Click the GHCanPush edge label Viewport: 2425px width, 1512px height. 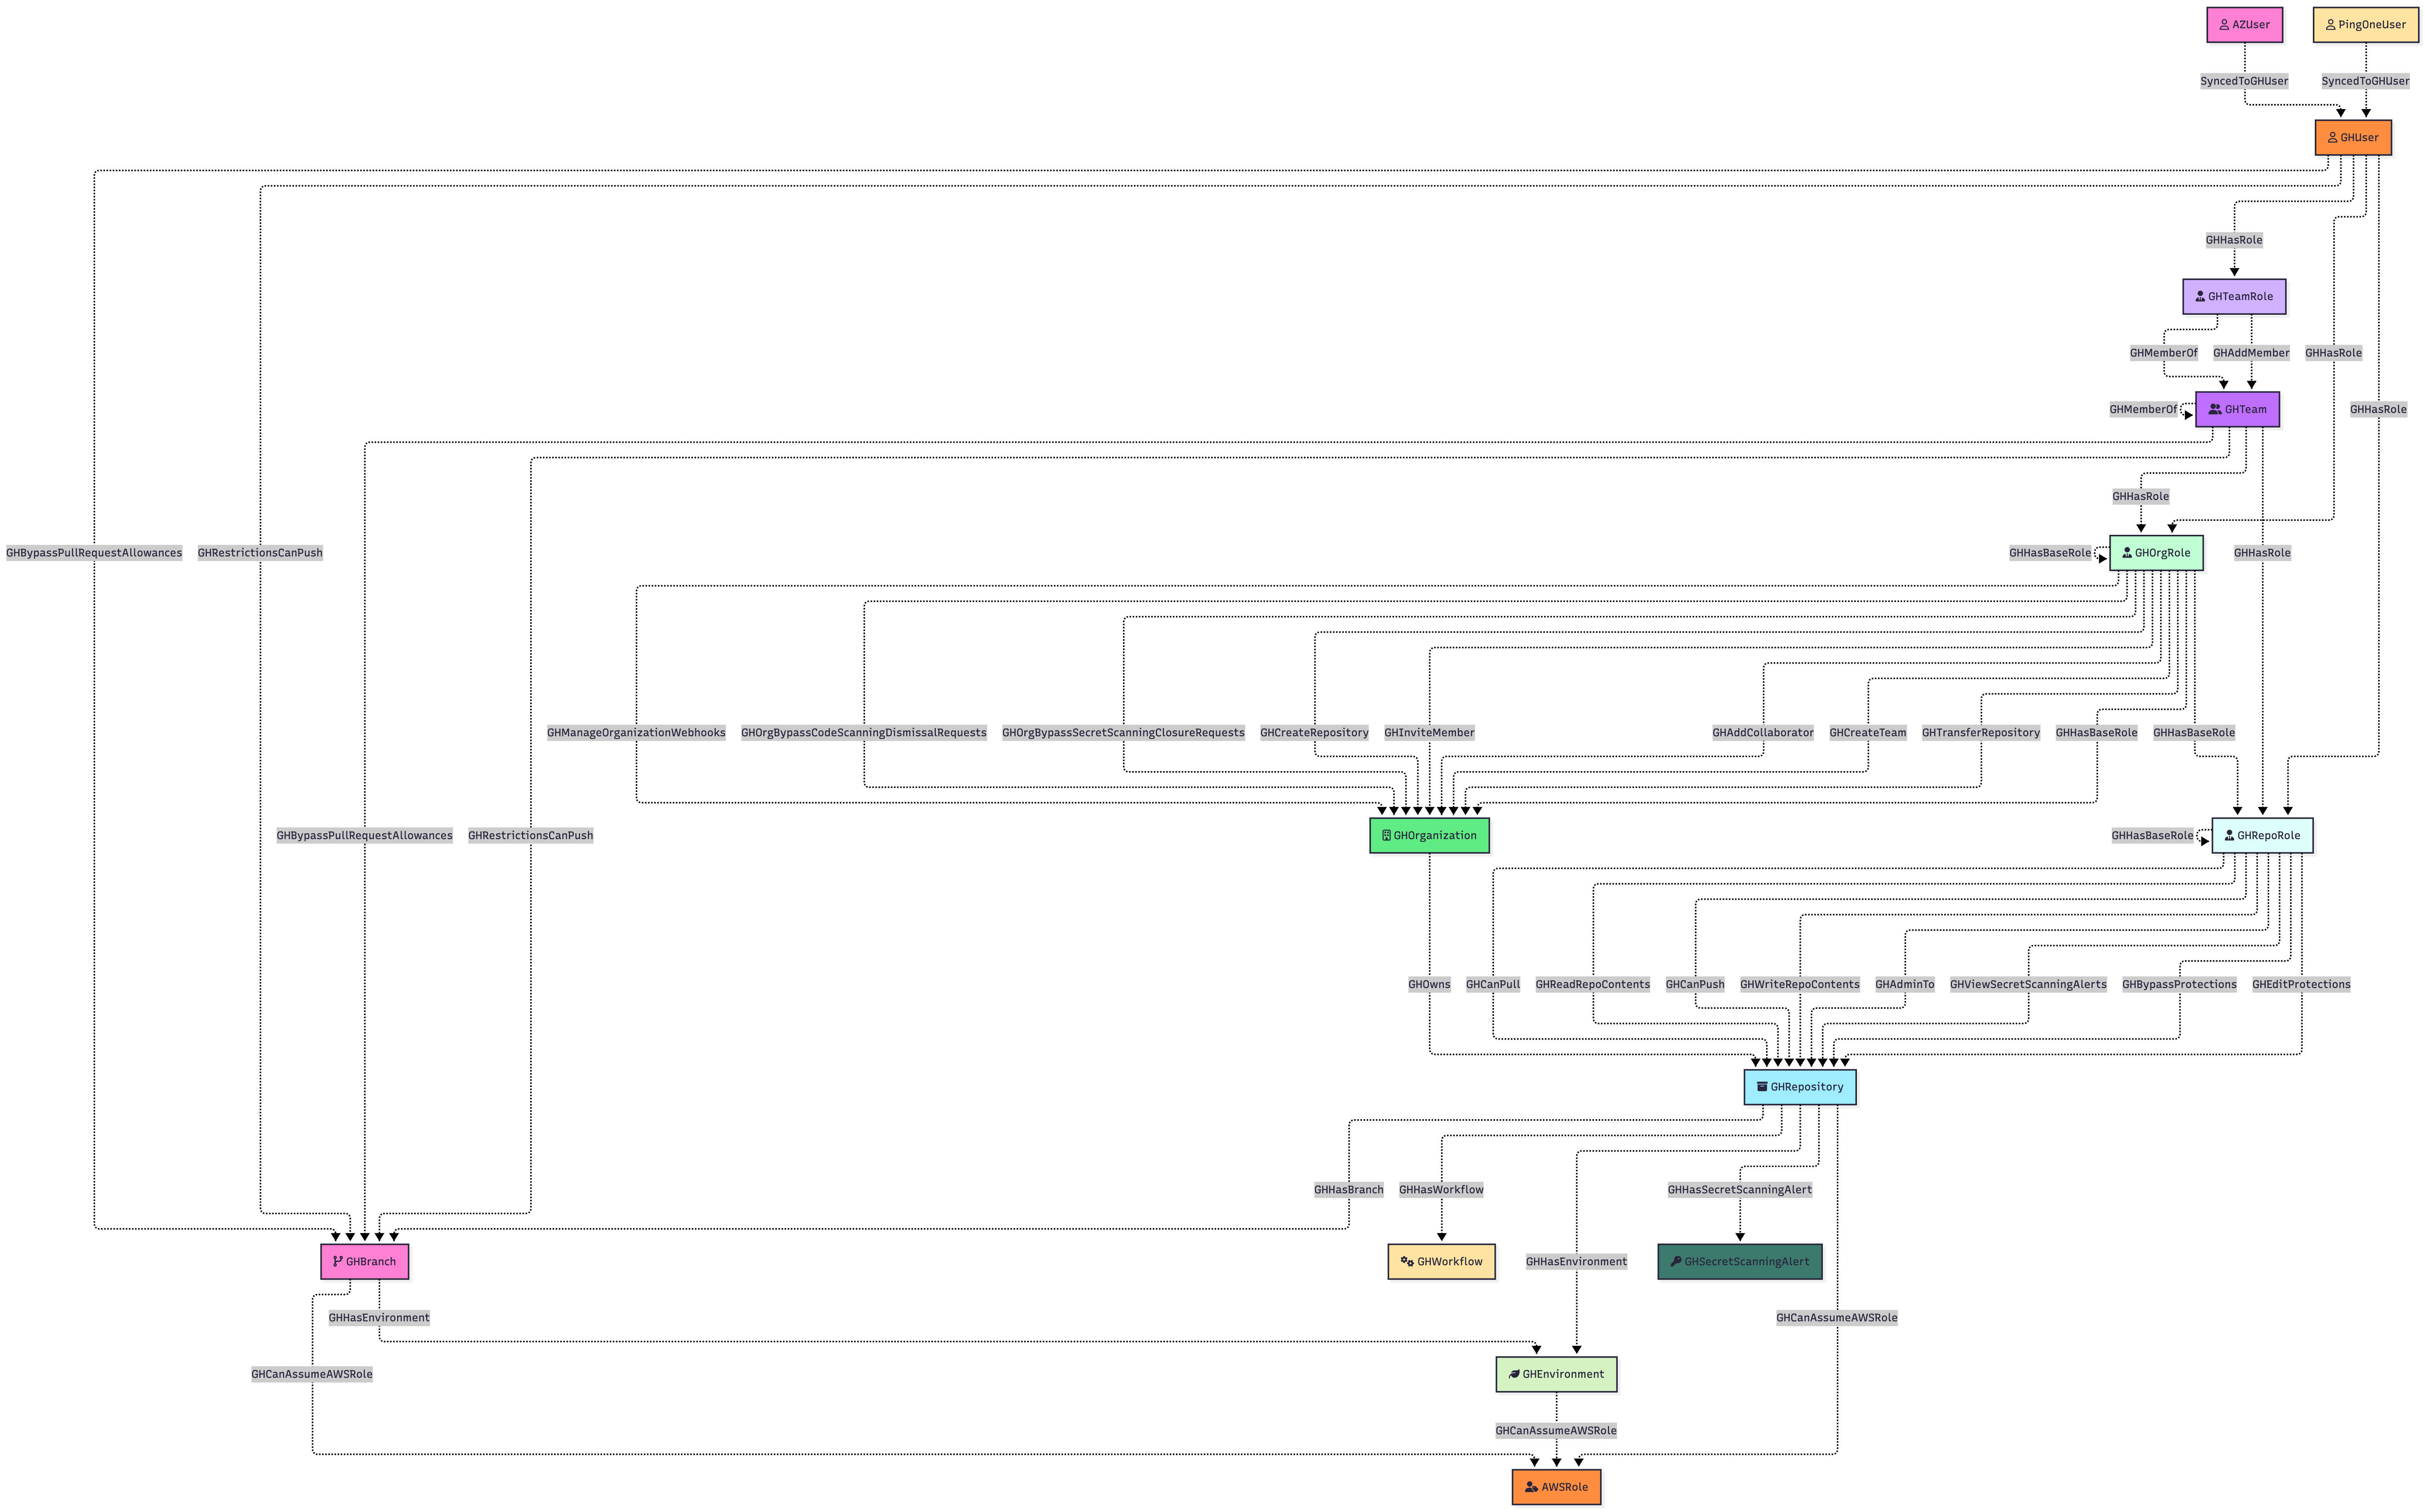[x=1695, y=985]
